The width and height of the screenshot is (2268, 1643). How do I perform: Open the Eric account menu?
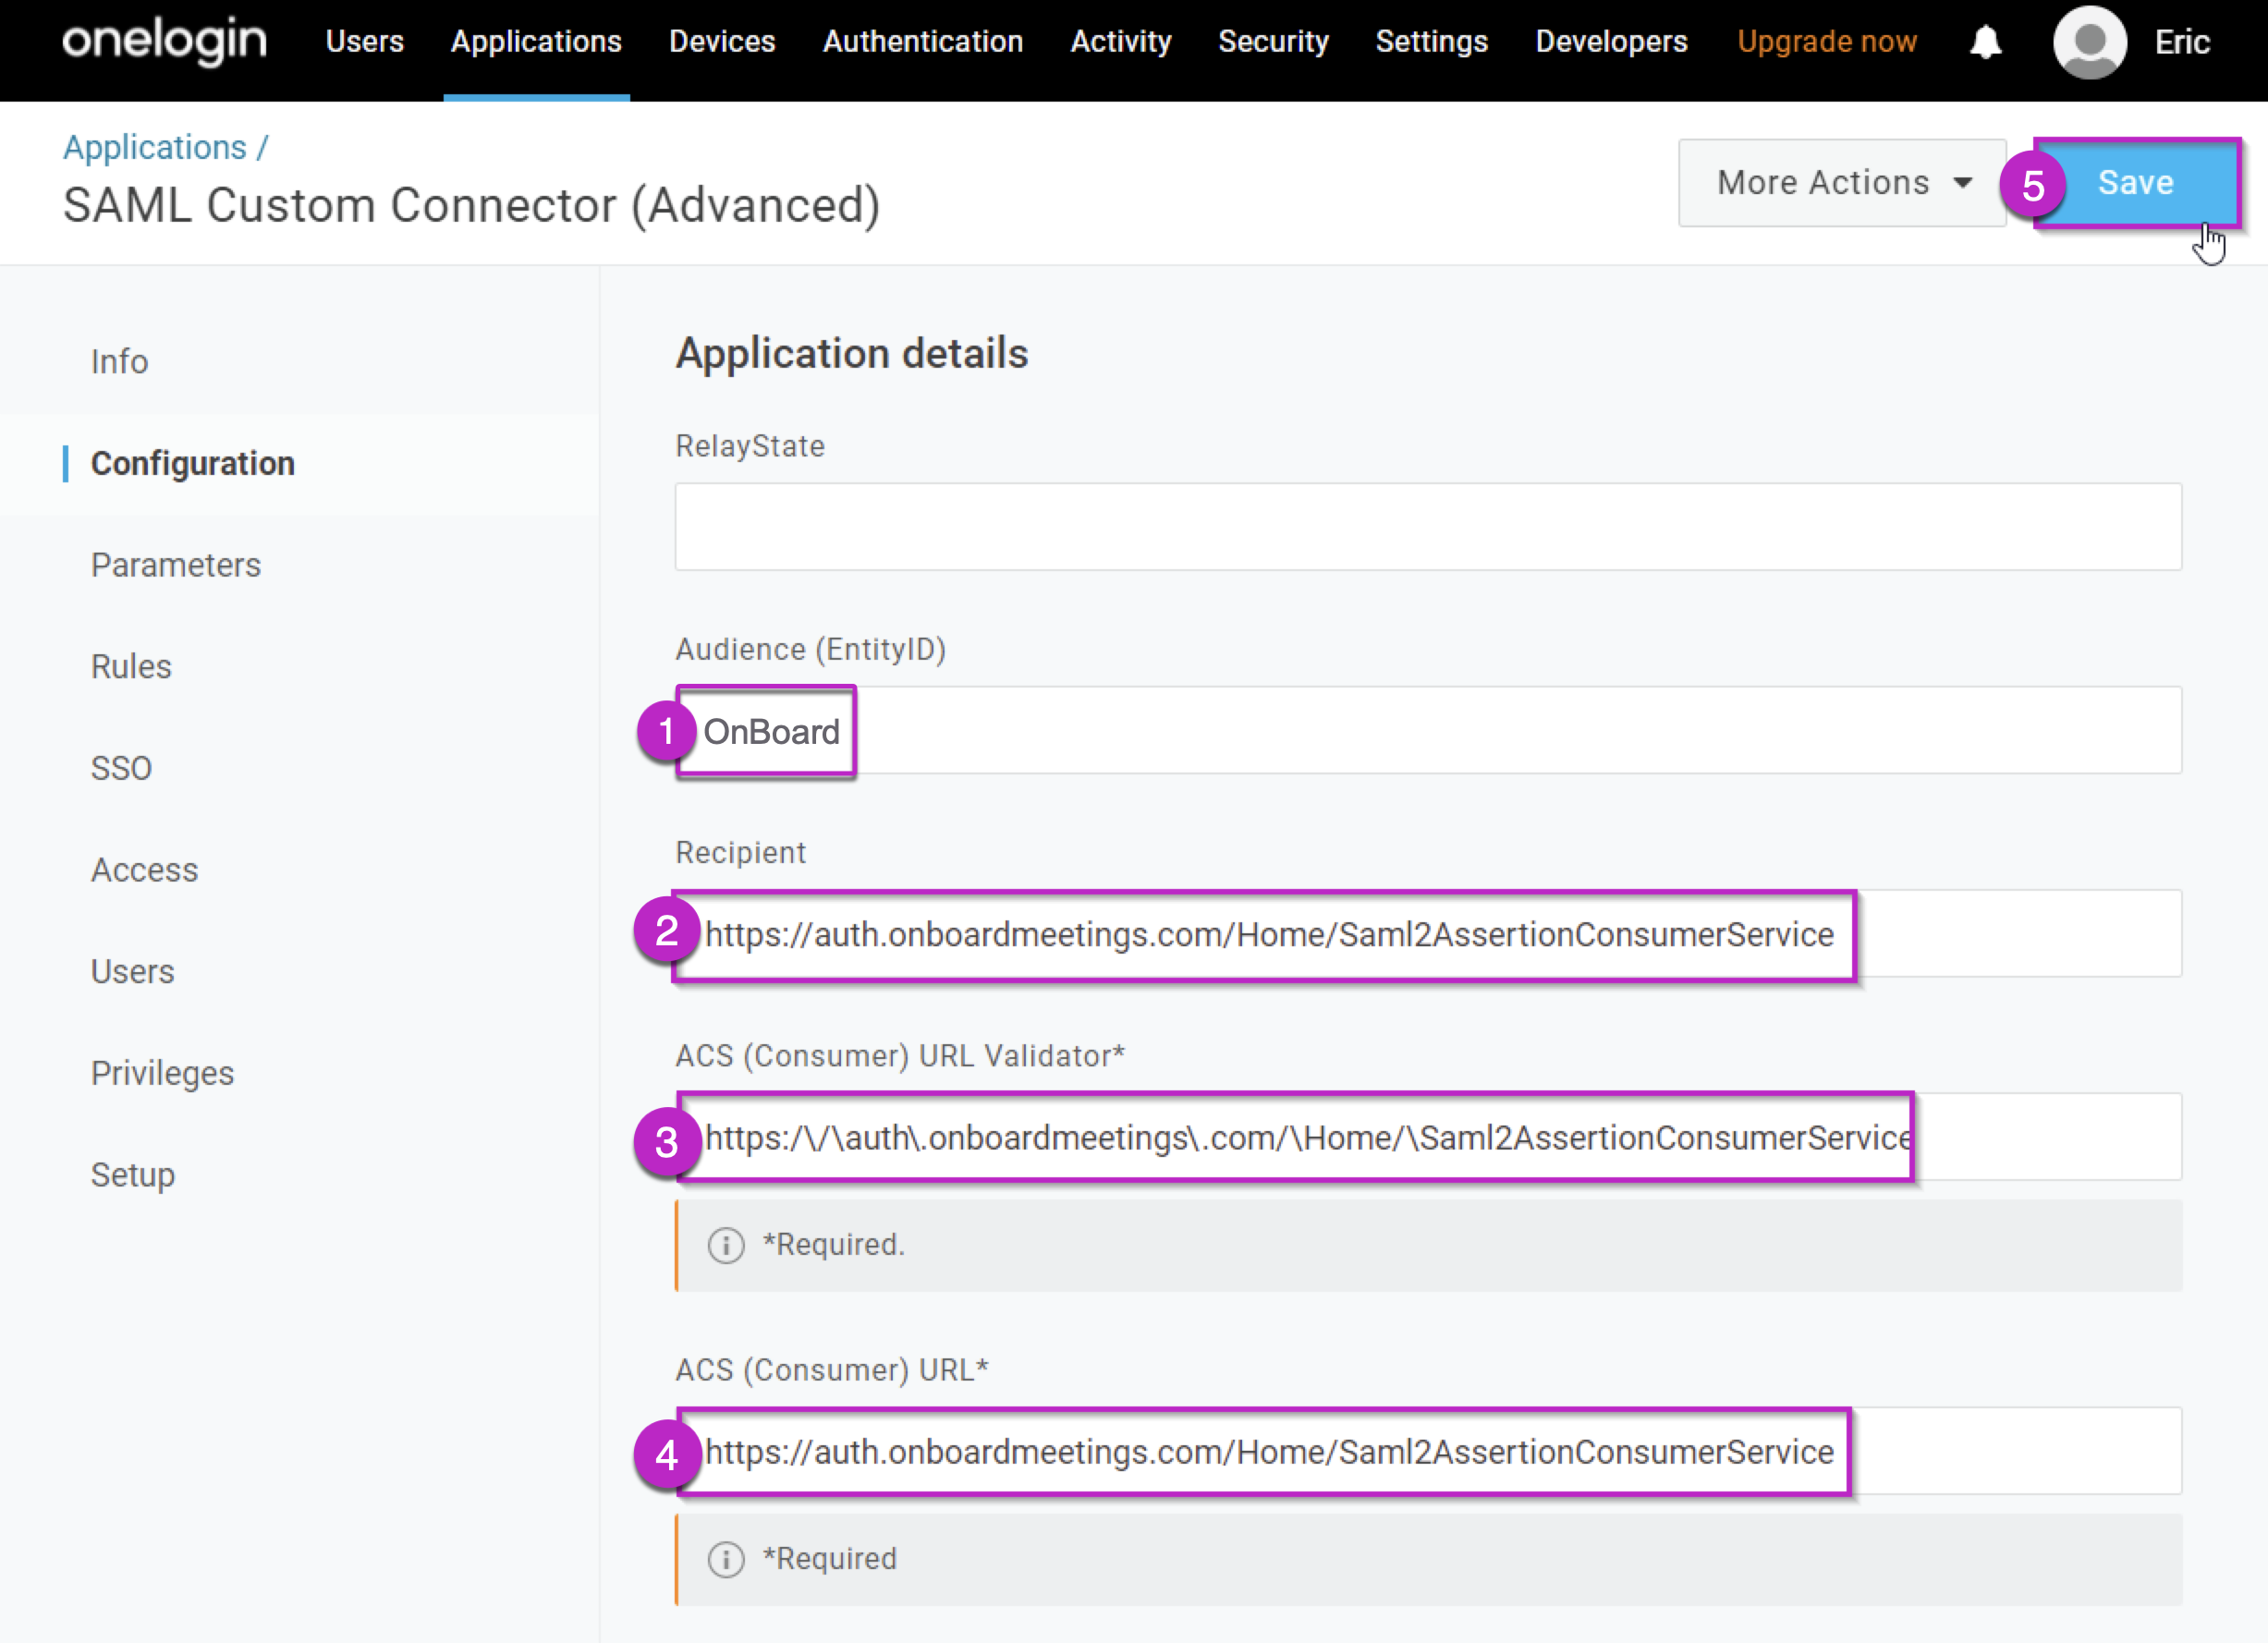2182,42
